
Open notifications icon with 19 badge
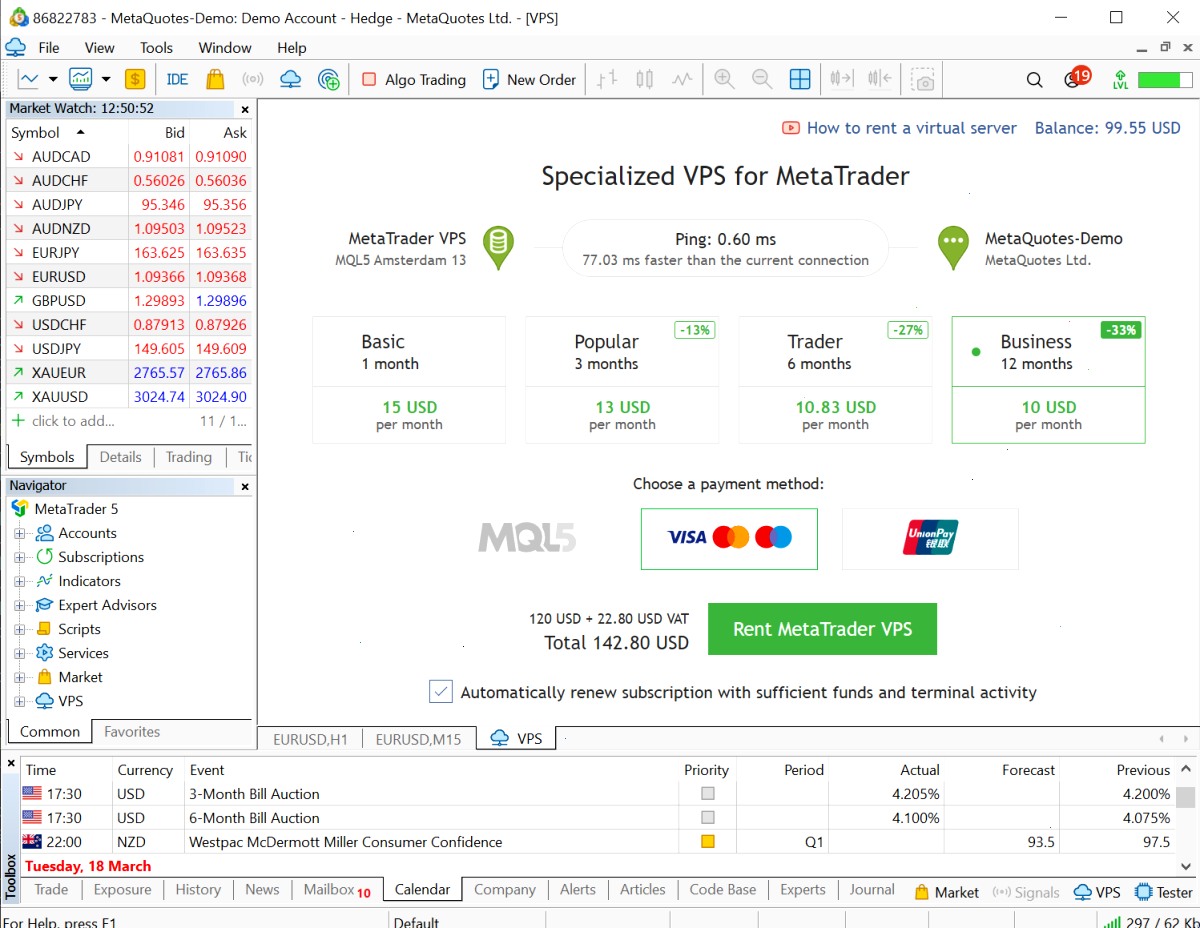point(1076,78)
